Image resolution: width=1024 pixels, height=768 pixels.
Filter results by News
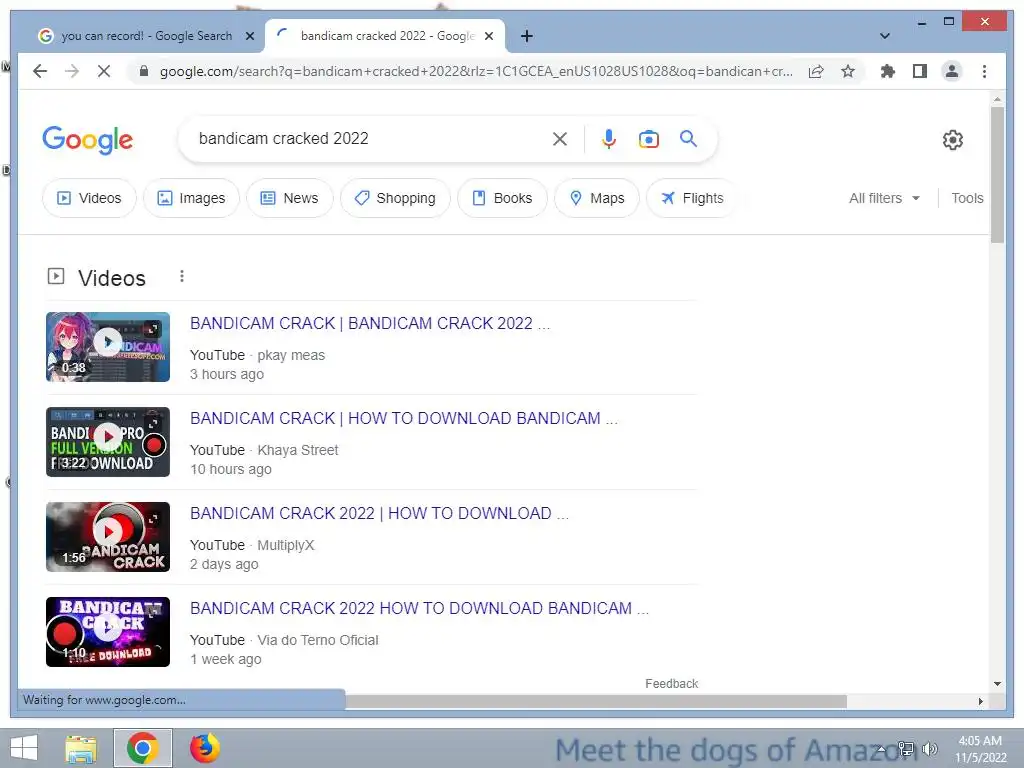289,198
